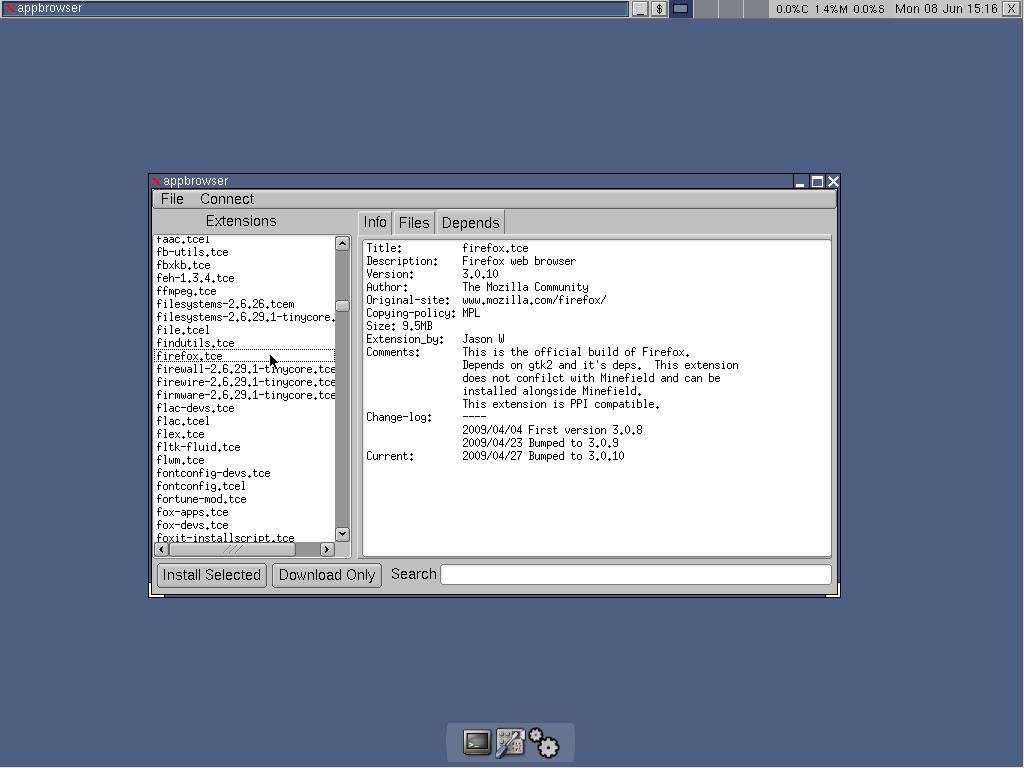Minimize the appbrowser window via its title bar
The width and height of the screenshot is (1024, 768).
(x=800, y=182)
